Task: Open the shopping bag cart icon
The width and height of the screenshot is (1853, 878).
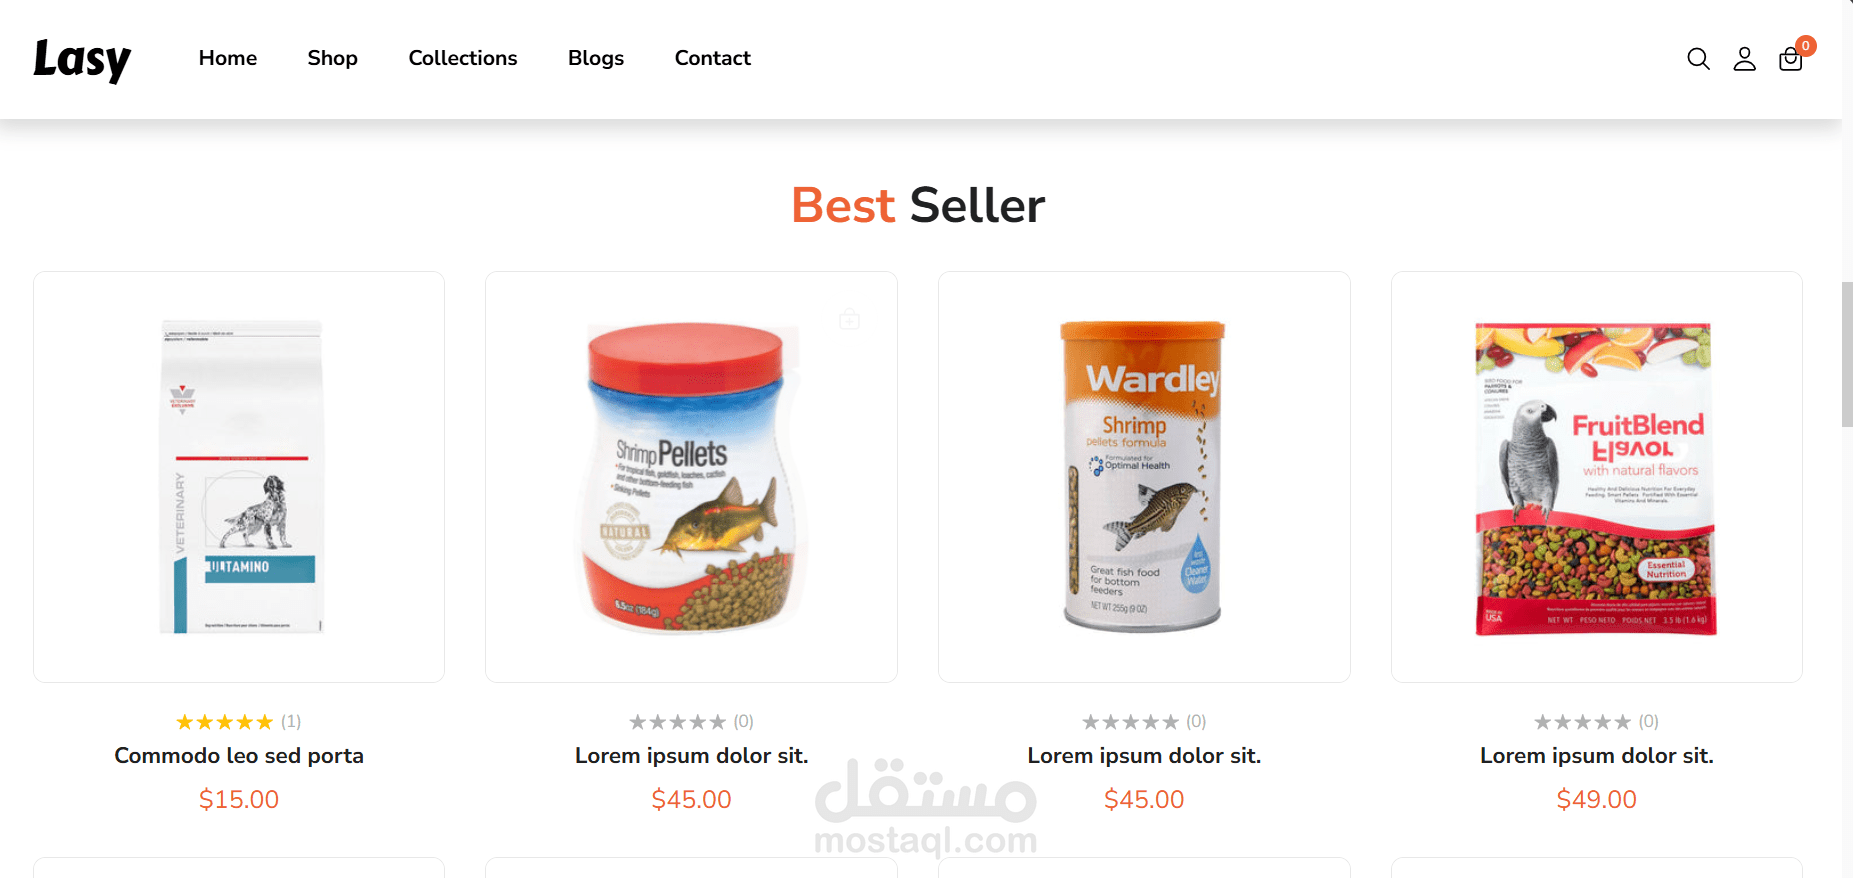Action: [x=1790, y=59]
